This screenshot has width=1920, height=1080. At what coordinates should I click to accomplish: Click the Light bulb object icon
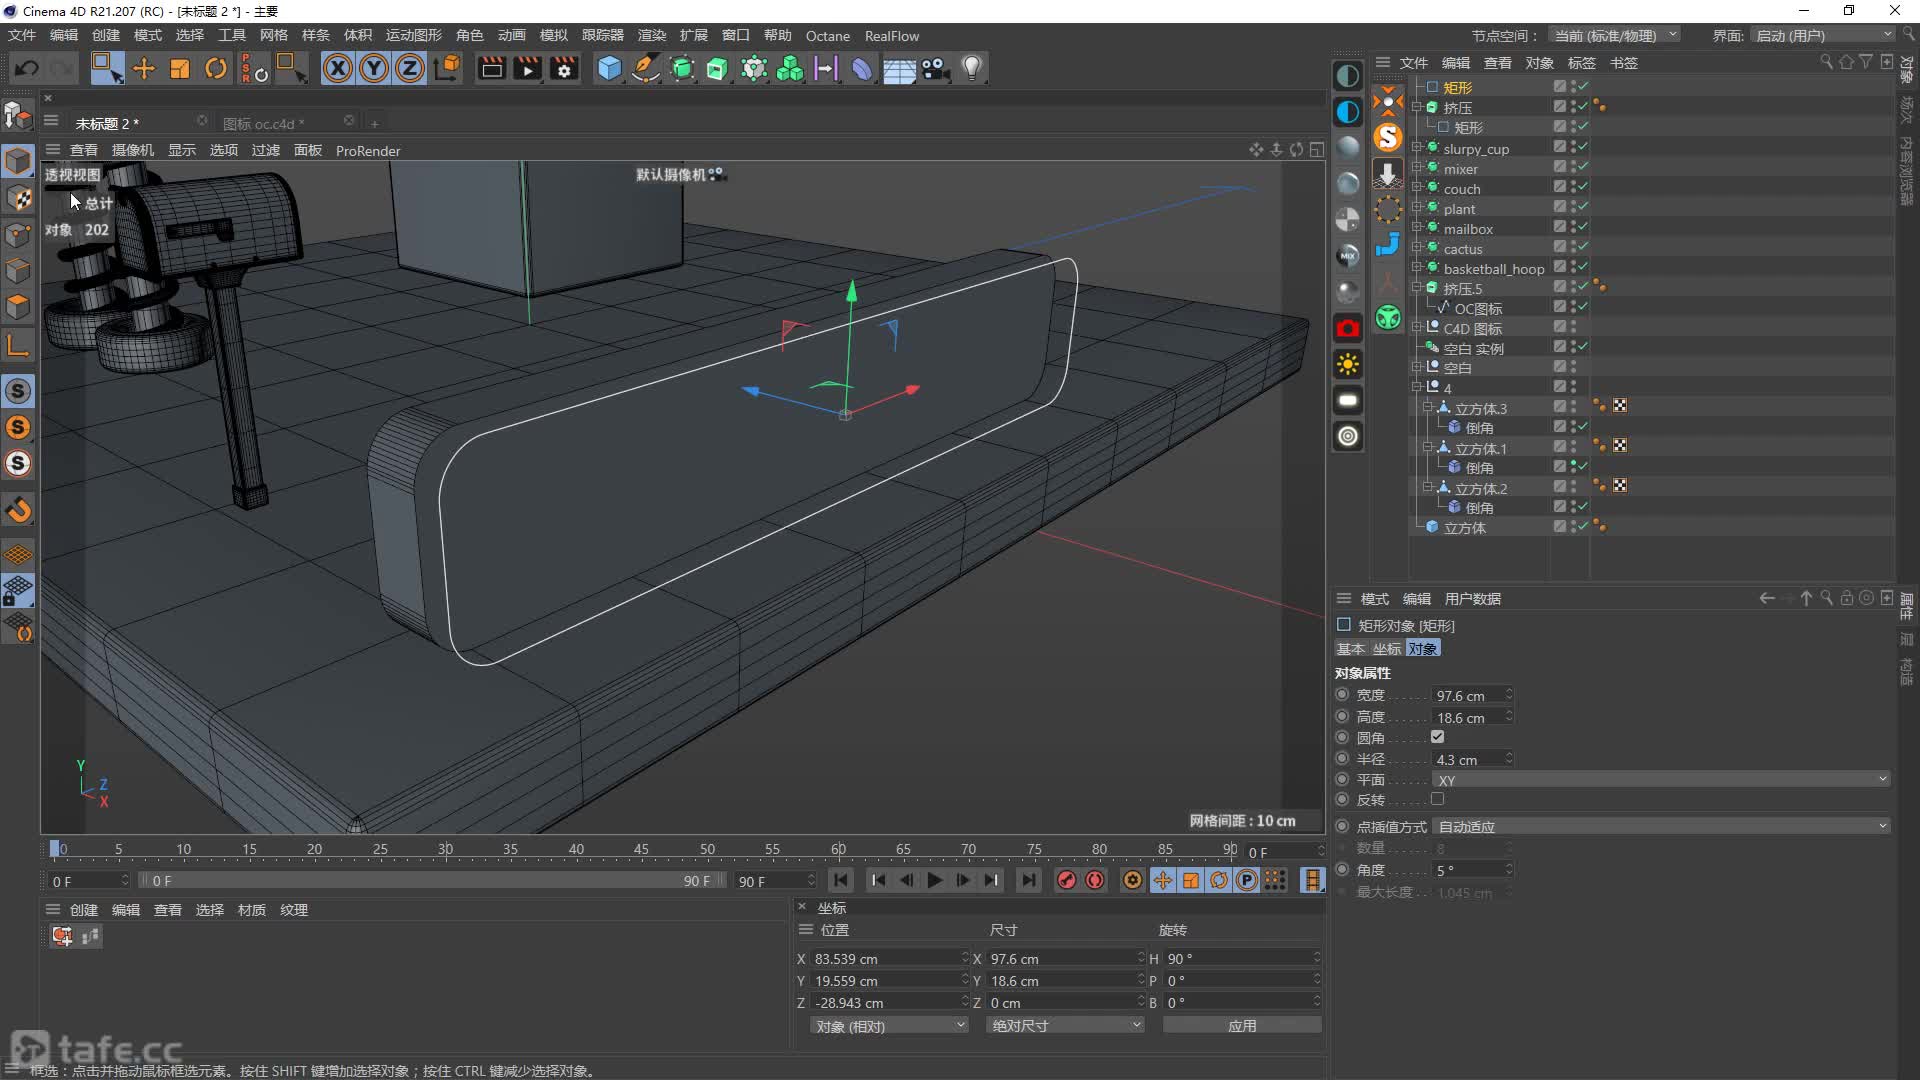click(972, 68)
